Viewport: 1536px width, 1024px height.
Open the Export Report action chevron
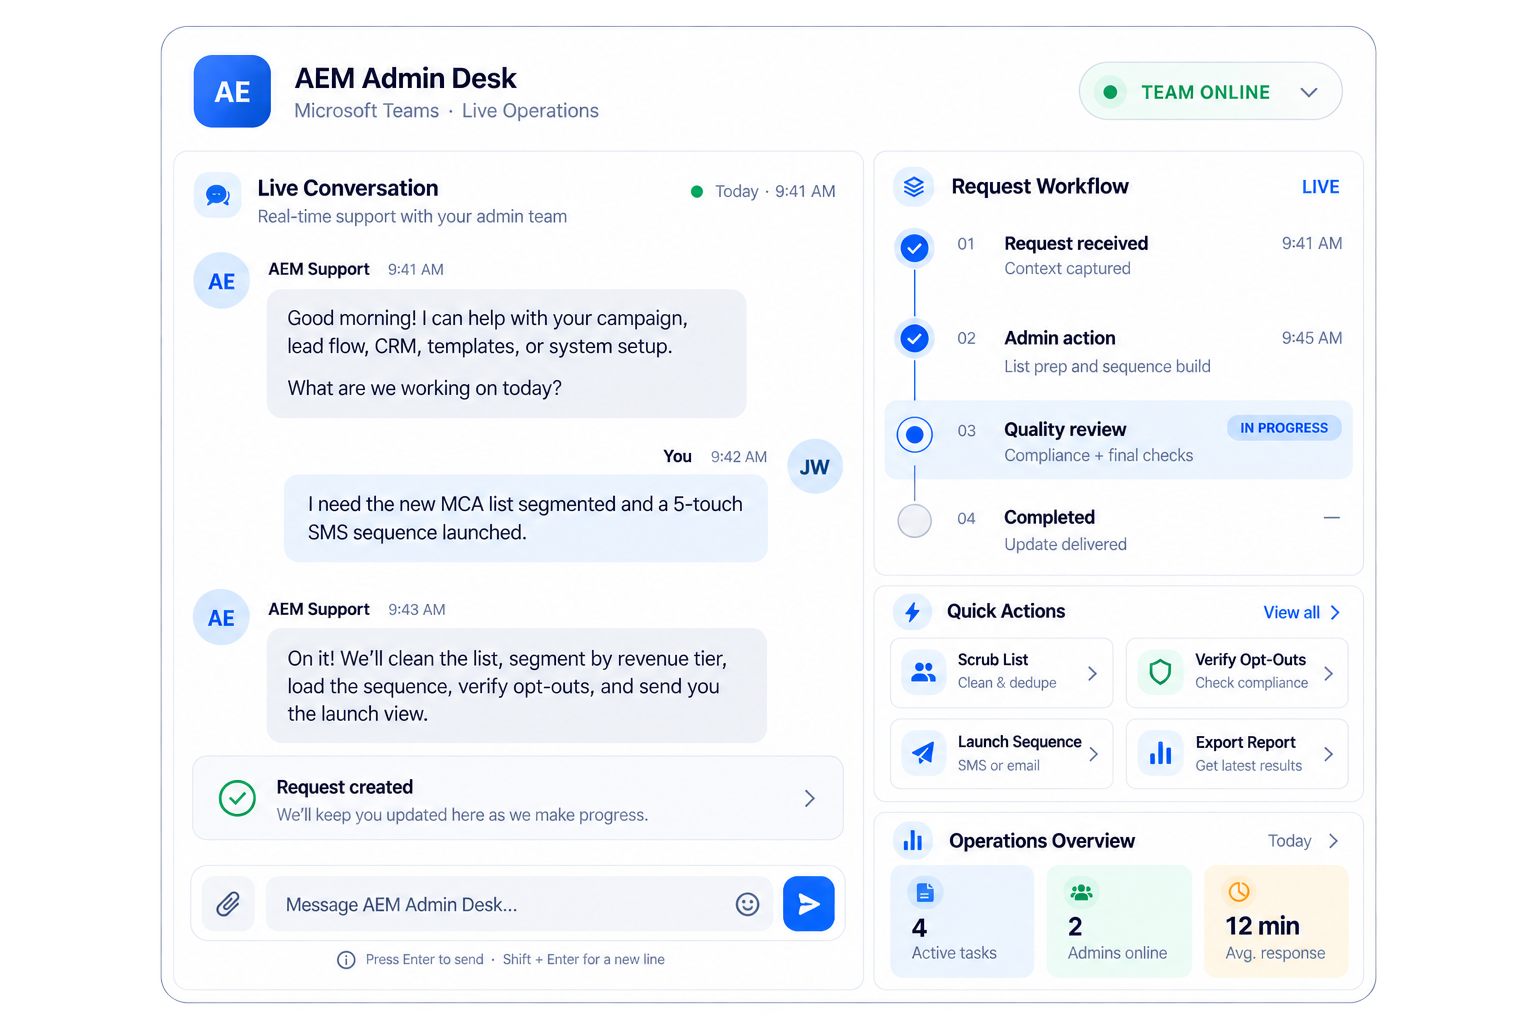pyautogui.click(x=1328, y=754)
